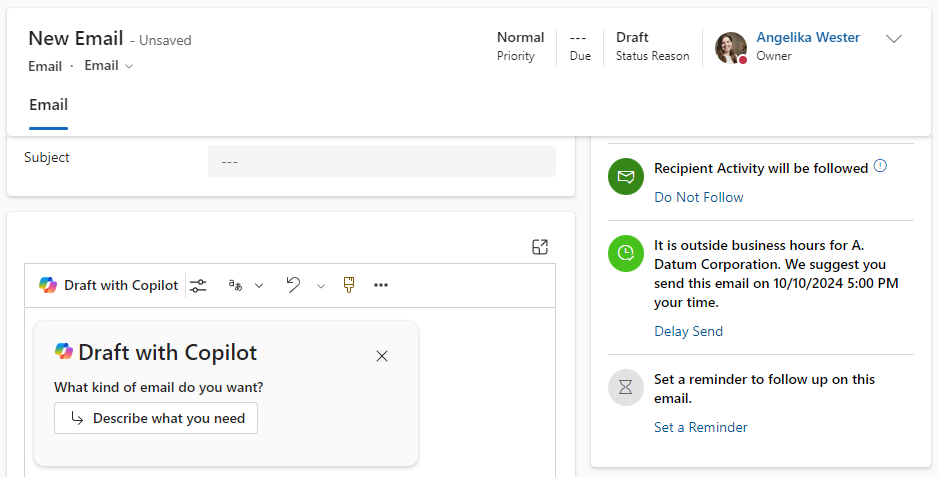
Task: Click the undo arrow icon
Action: (x=293, y=285)
